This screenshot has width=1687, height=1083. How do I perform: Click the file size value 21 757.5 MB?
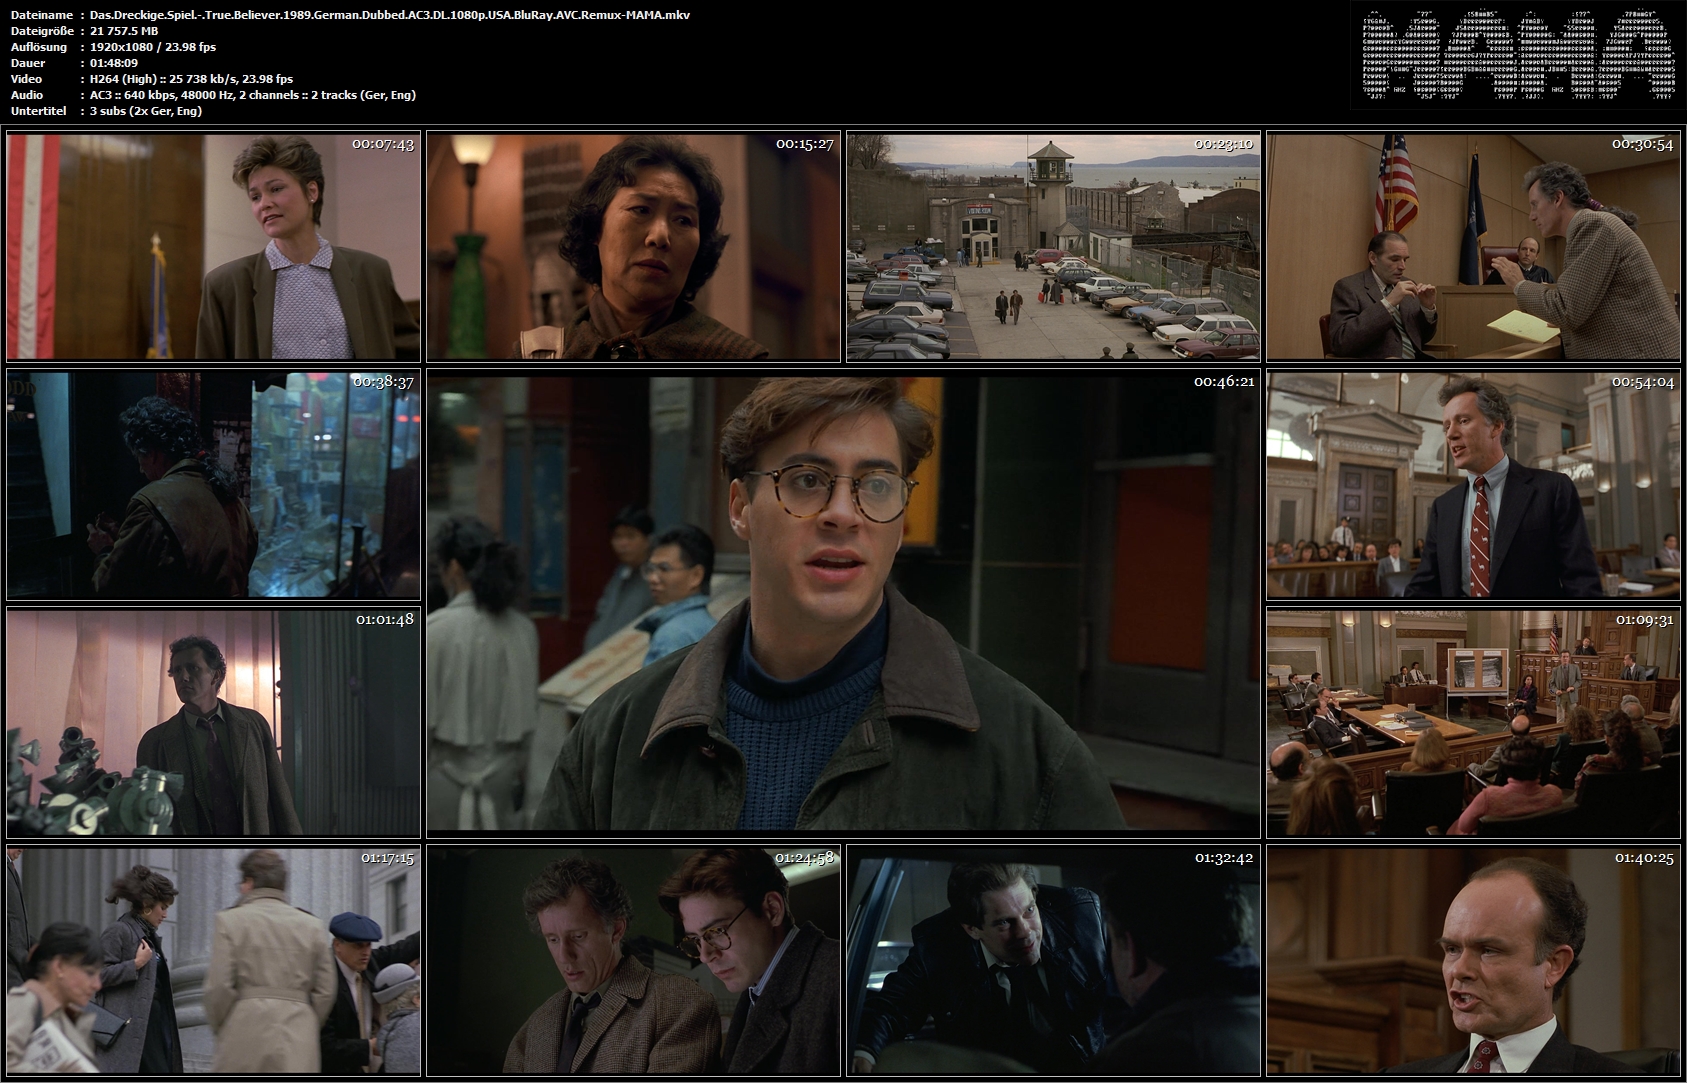124,31
